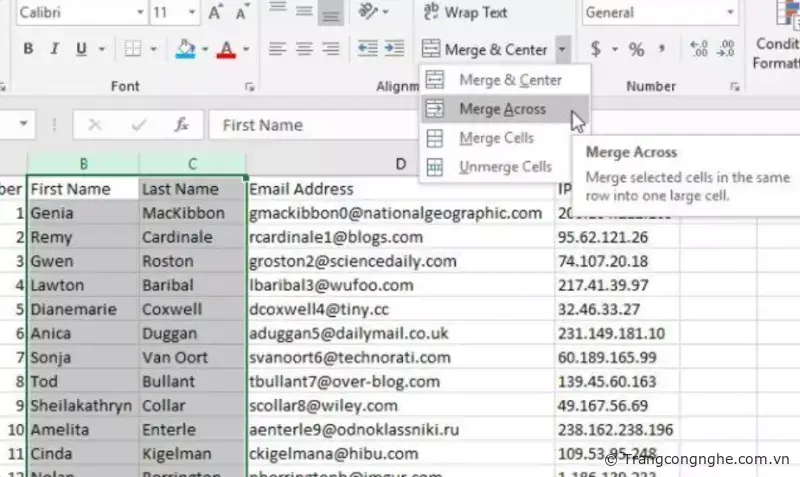
Task: Click the fill color paint bucket
Action: click(x=185, y=49)
